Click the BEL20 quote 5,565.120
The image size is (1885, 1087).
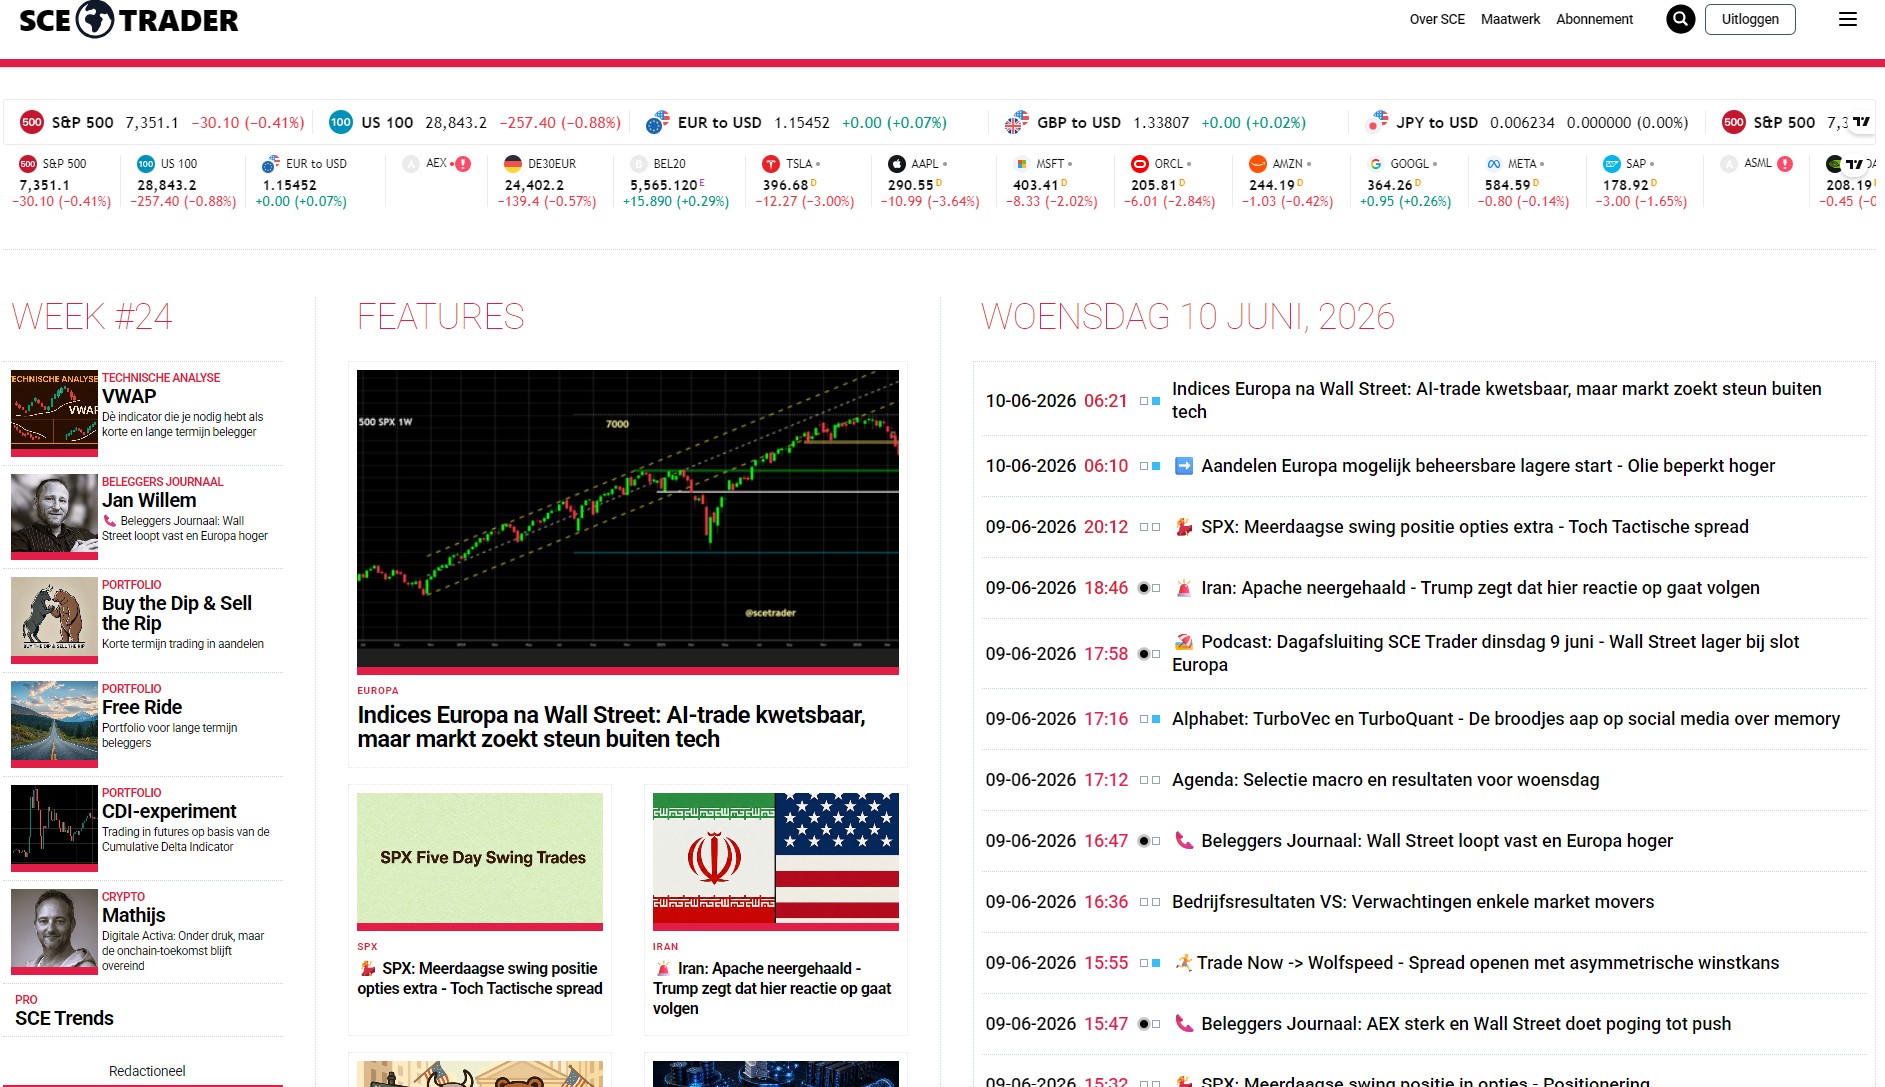pyautogui.click(x=664, y=185)
